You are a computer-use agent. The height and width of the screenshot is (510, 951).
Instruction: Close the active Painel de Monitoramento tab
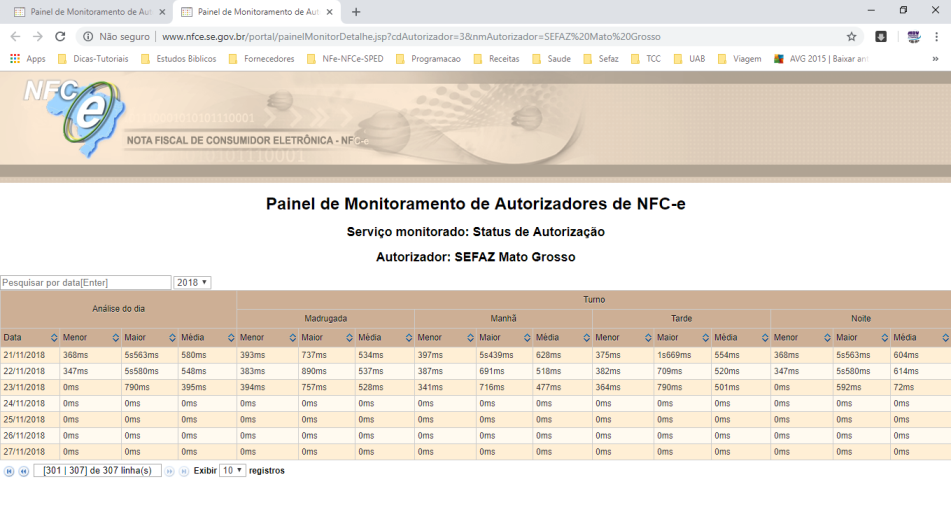[329, 12]
